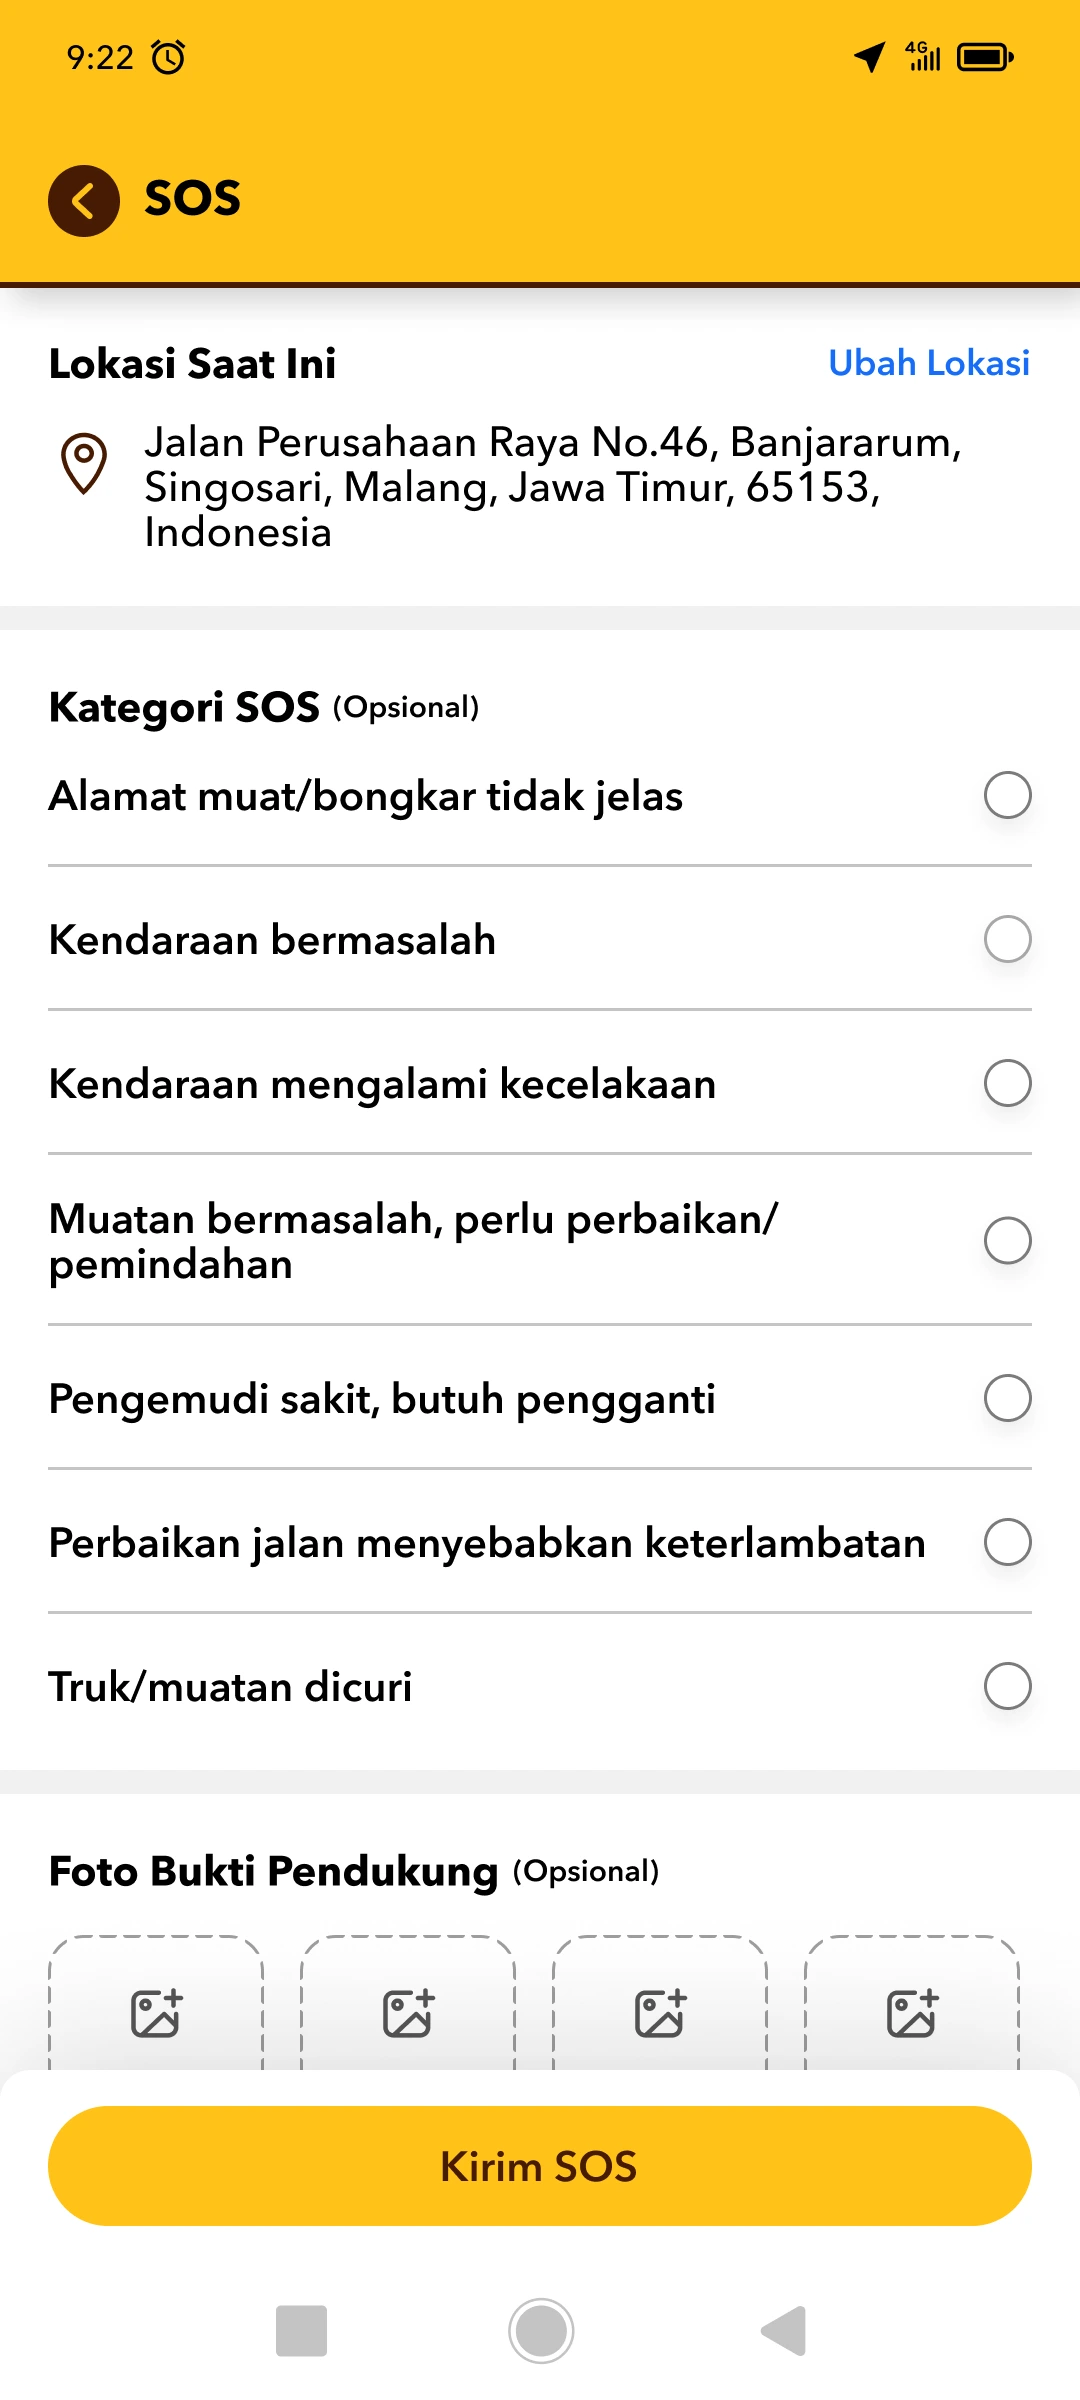The image size is (1080, 2400).
Task: Tap the location pin icon
Action: tap(84, 463)
